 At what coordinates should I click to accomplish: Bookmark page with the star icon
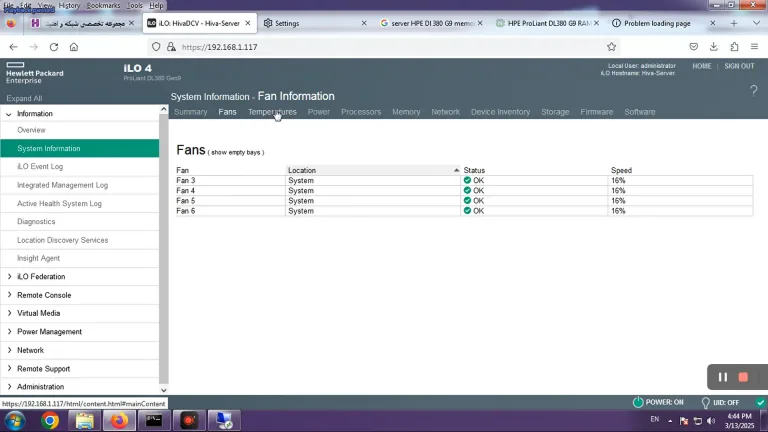[x=611, y=47]
